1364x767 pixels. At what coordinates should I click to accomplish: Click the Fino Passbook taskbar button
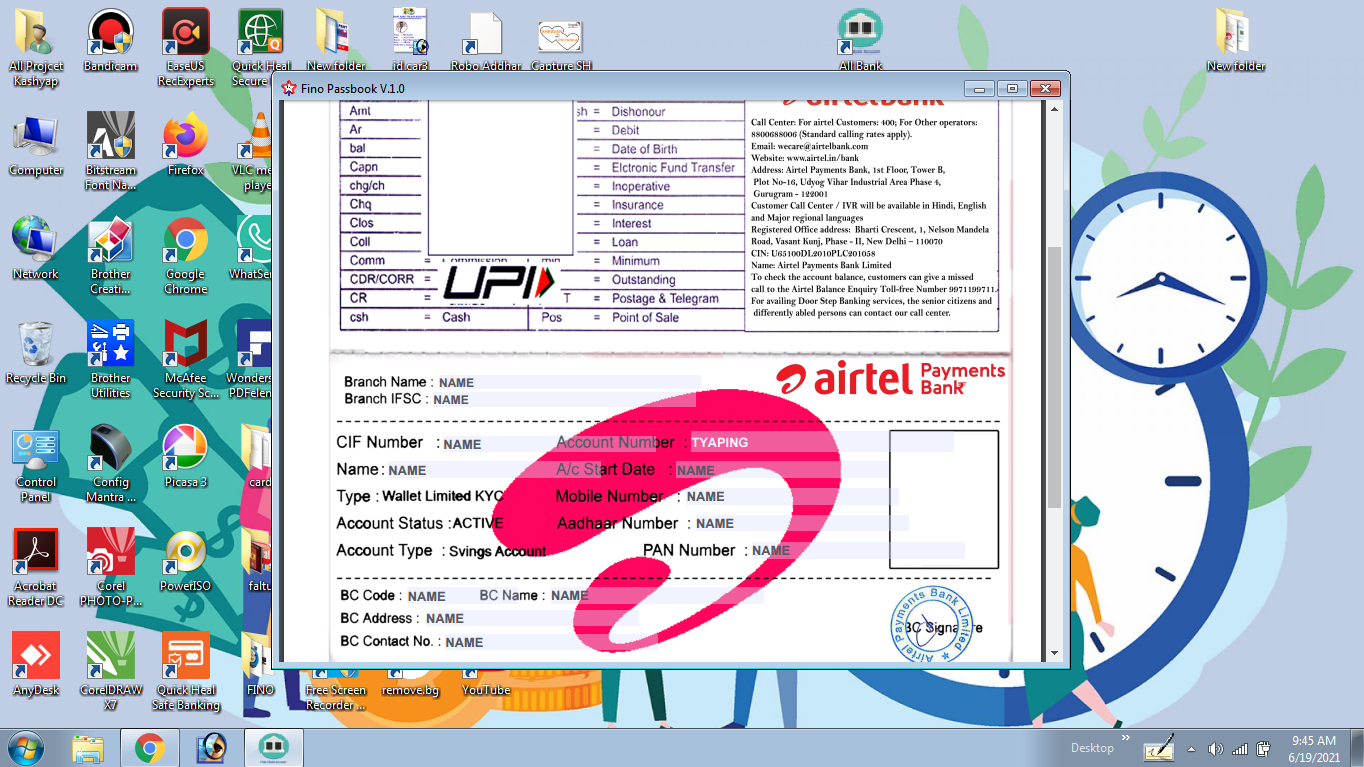[274, 748]
